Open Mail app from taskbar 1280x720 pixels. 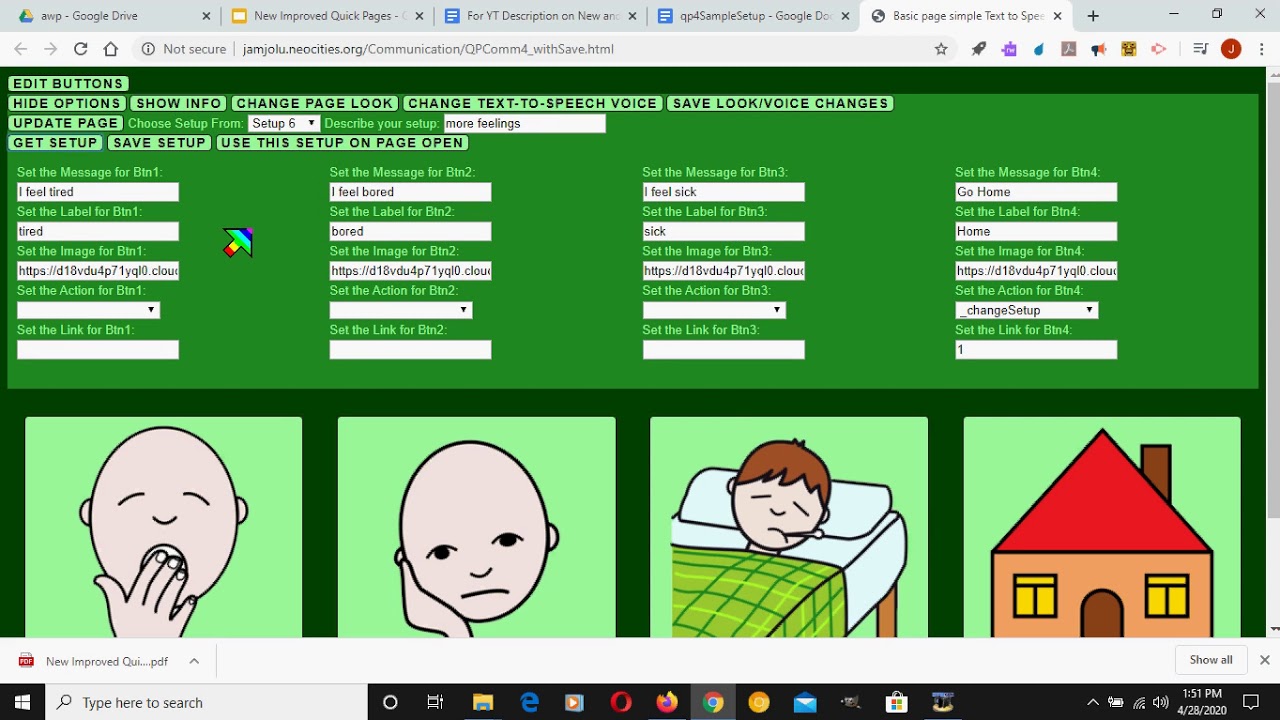point(805,702)
